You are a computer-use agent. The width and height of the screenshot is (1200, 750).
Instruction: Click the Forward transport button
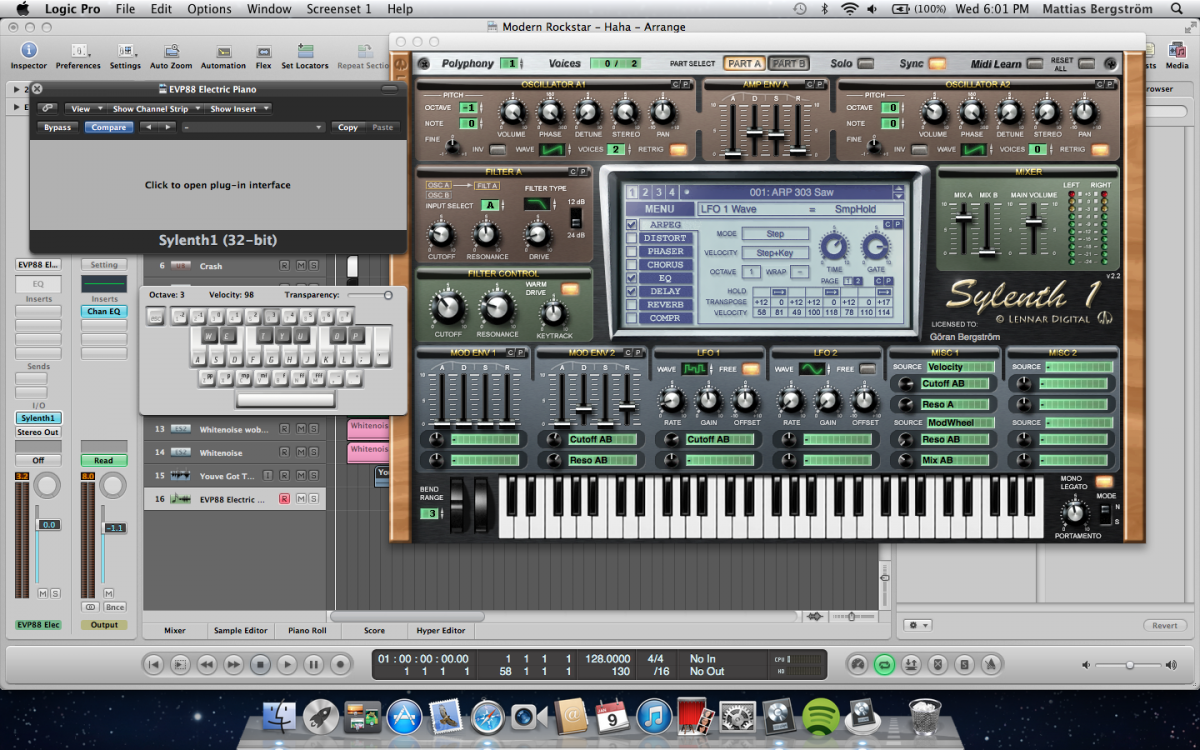tap(233, 663)
